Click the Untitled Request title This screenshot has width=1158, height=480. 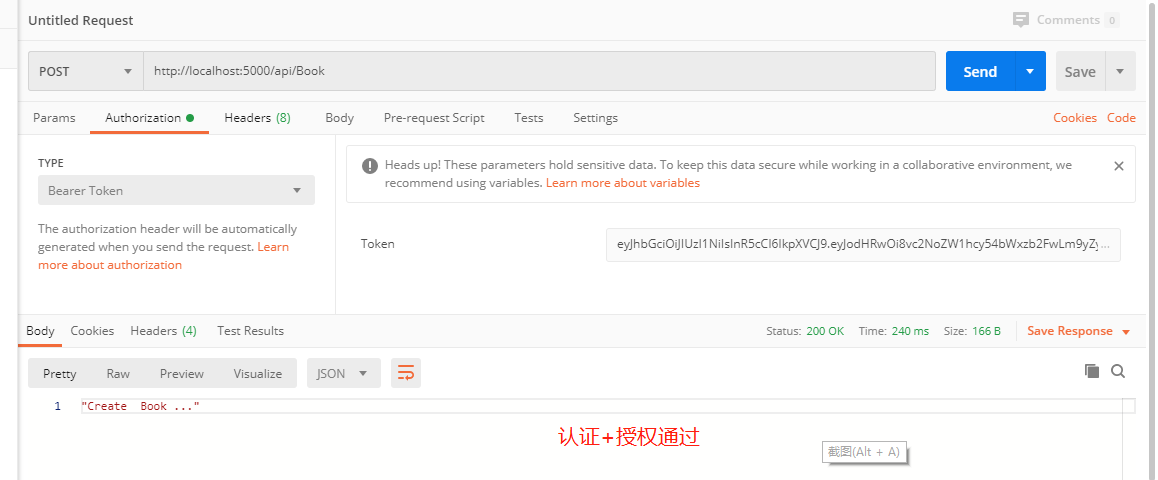pyautogui.click(x=80, y=20)
